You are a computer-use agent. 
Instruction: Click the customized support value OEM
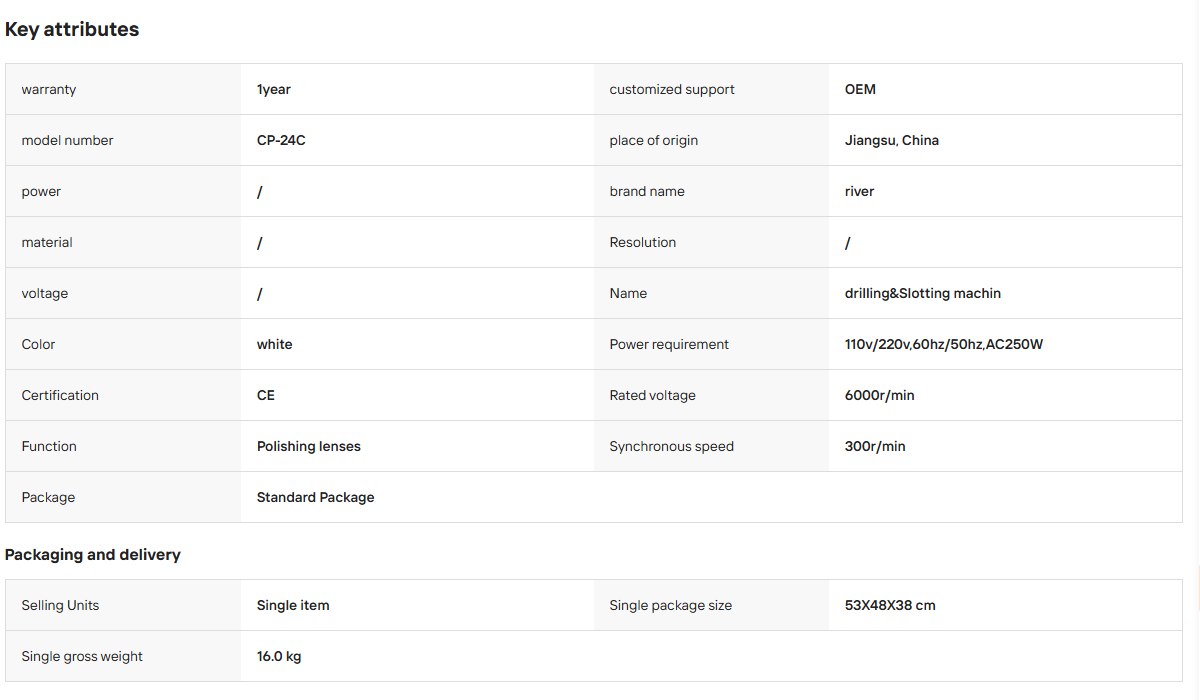point(860,90)
